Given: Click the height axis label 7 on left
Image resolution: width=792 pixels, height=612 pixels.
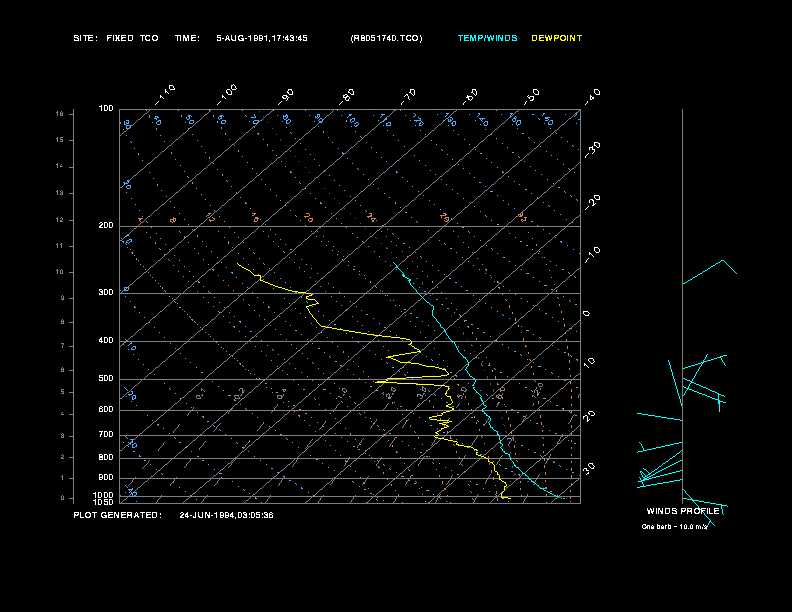Looking at the screenshot, I should pos(63,346).
